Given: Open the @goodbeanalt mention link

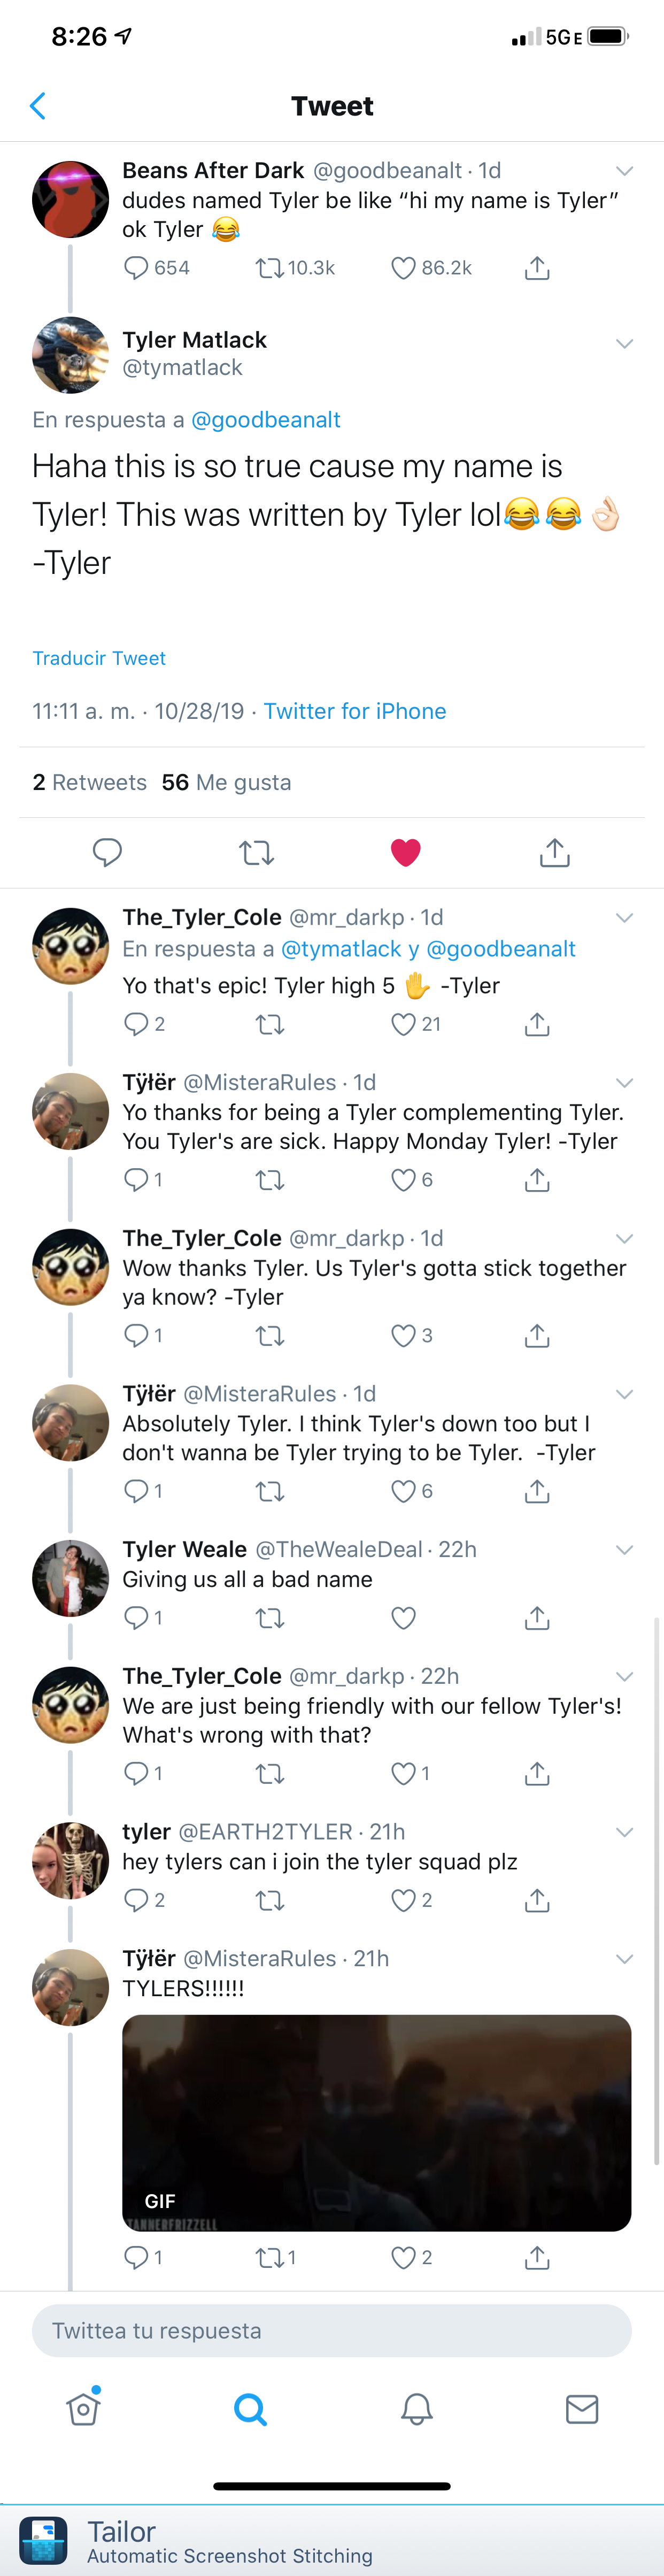Looking at the screenshot, I should (265, 420).
